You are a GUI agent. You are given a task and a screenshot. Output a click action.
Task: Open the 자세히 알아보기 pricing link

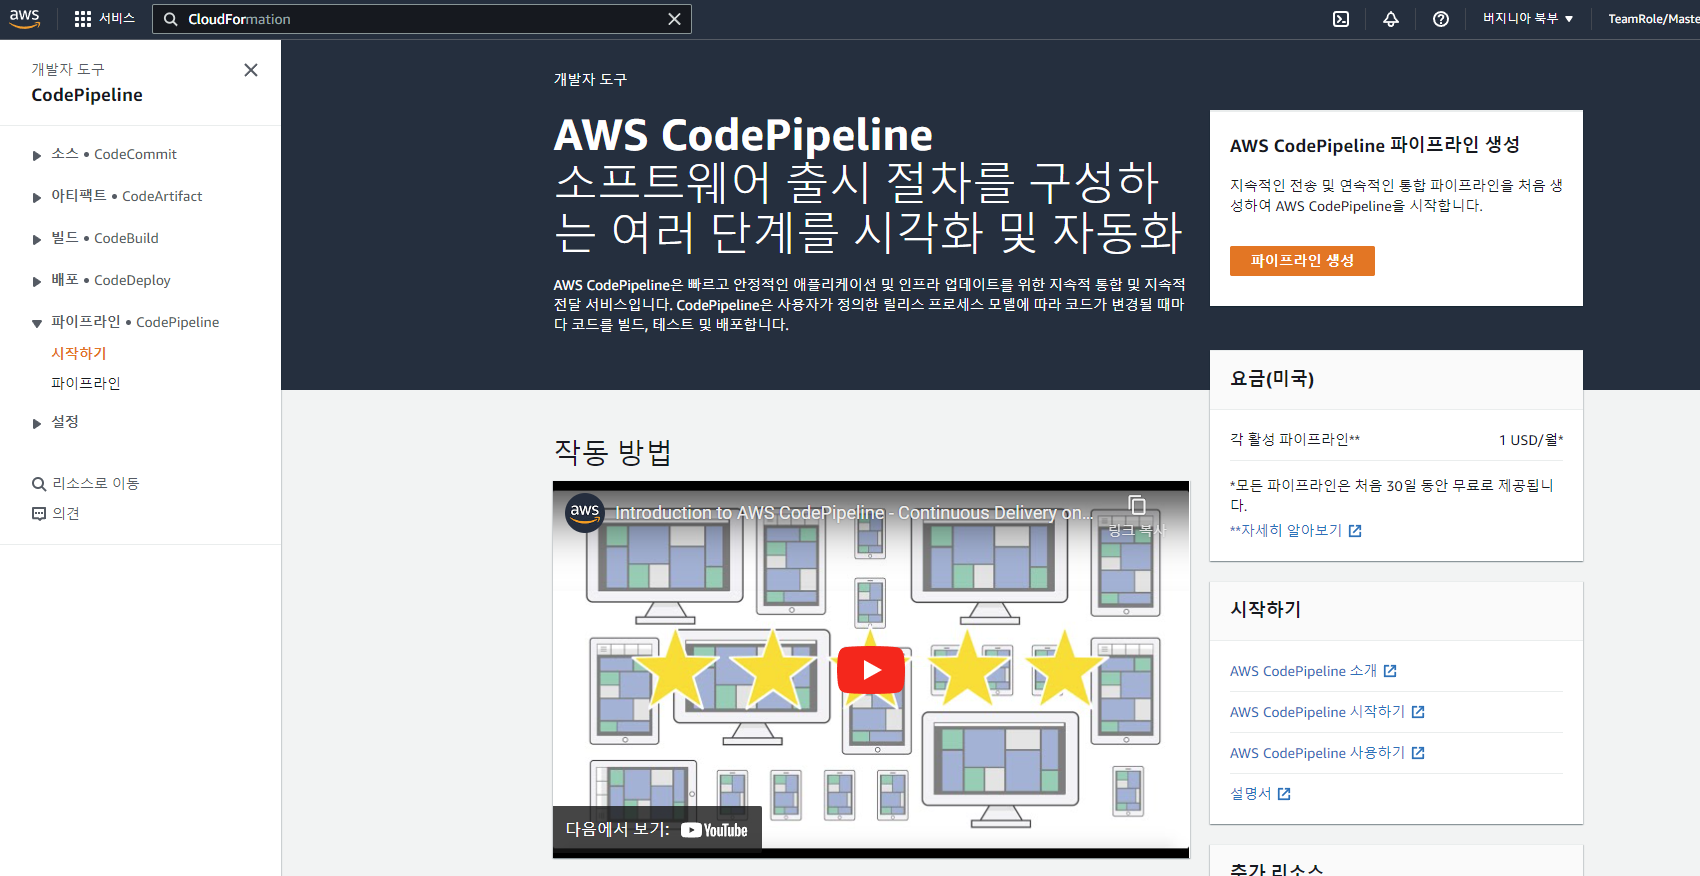point(1286,531)
